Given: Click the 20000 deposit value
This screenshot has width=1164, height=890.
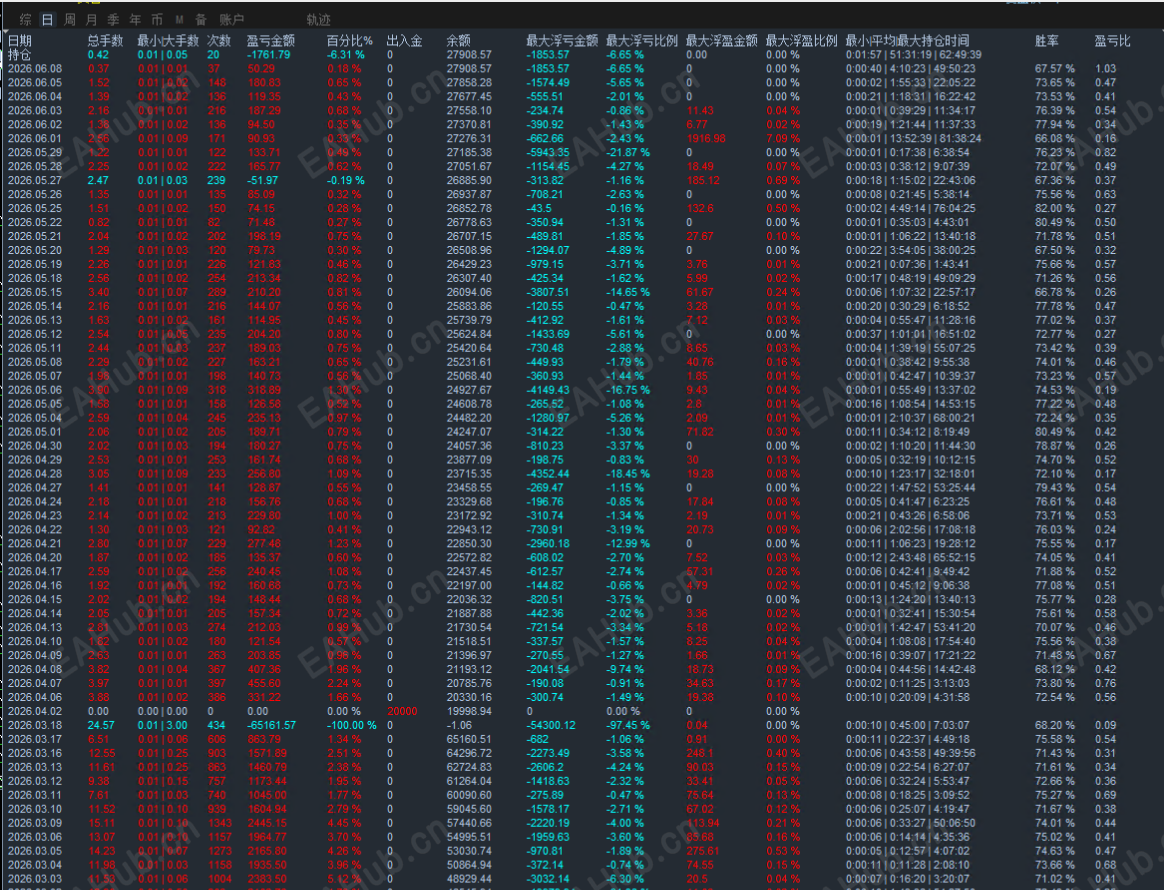Looking at the screenshot, I should (402, 711).
